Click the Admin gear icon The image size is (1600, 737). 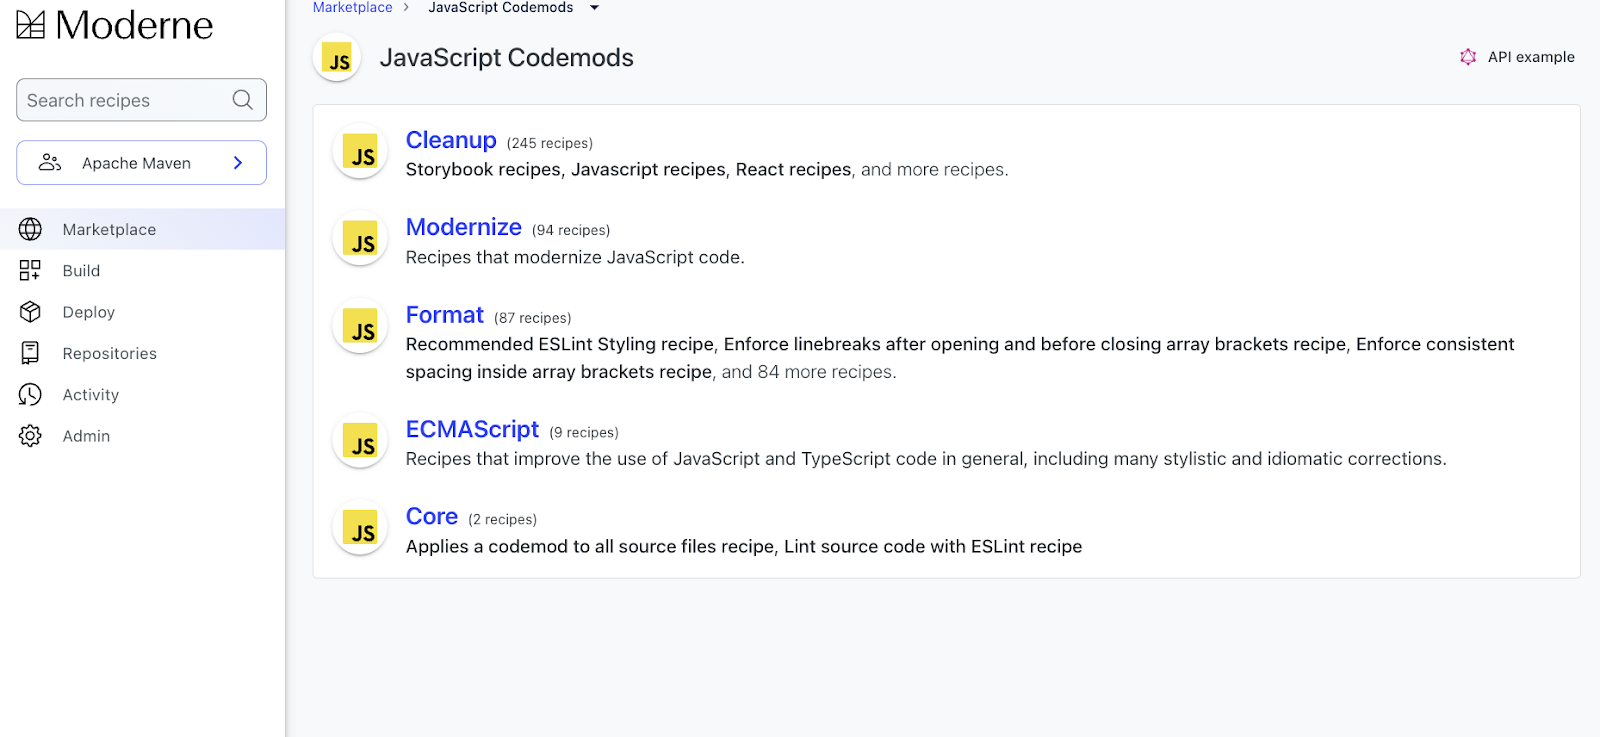click(x=30, y=436)
